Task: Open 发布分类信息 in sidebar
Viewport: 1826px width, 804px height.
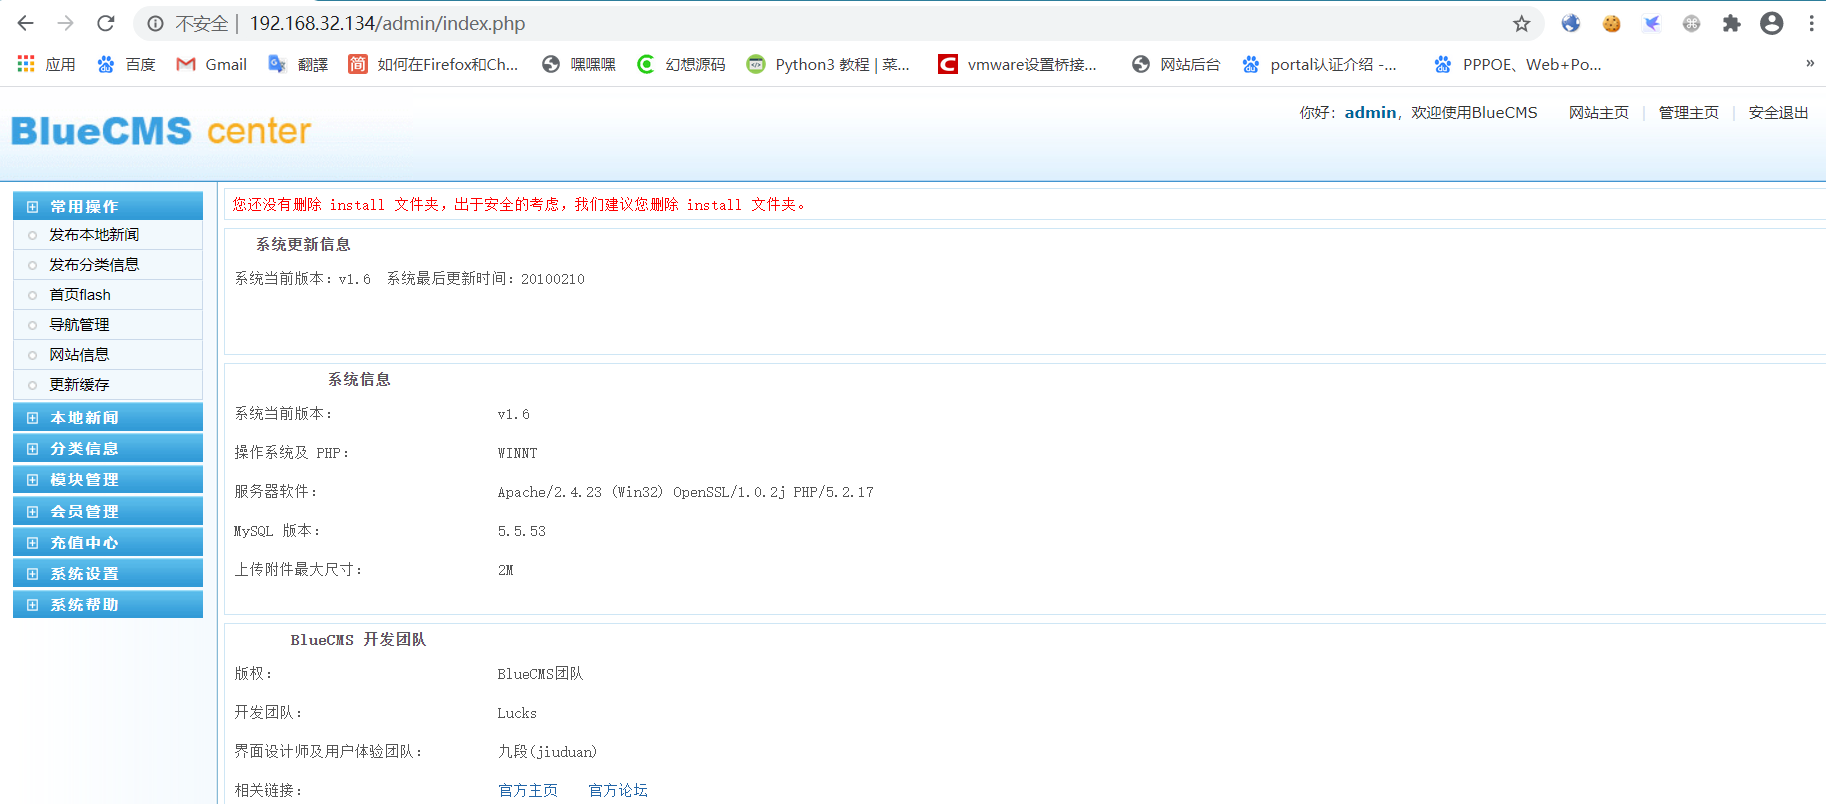Action: pyautogui.click(x=94, y=265)
